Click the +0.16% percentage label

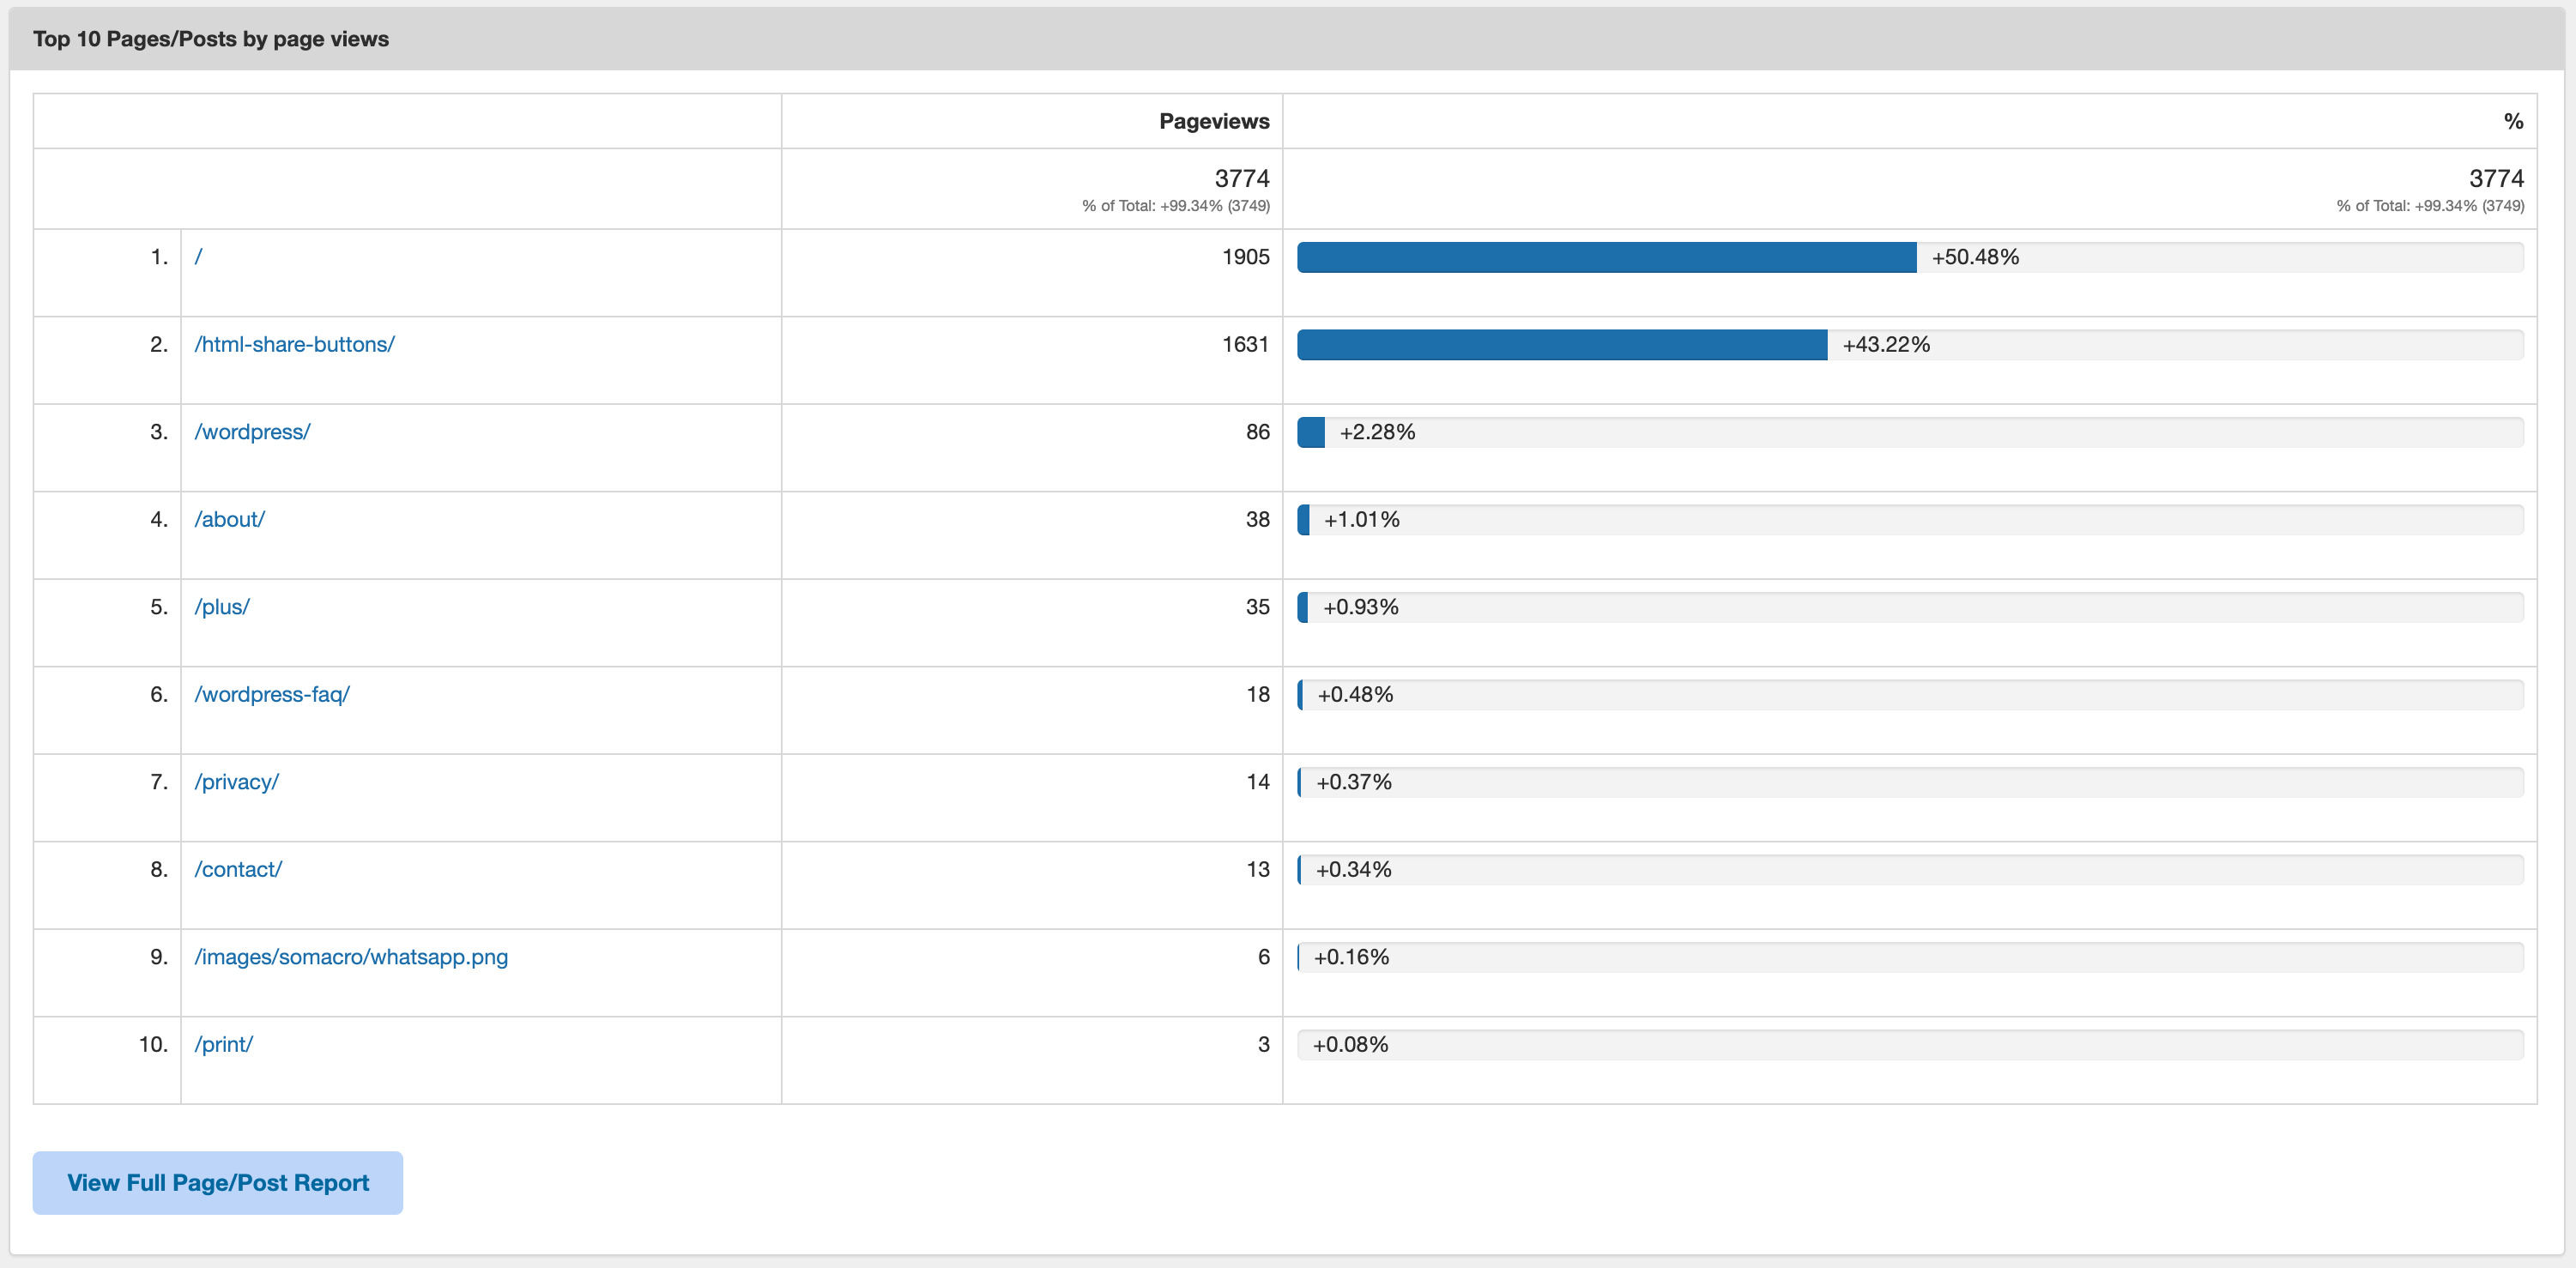click(x=1351, y=957)
